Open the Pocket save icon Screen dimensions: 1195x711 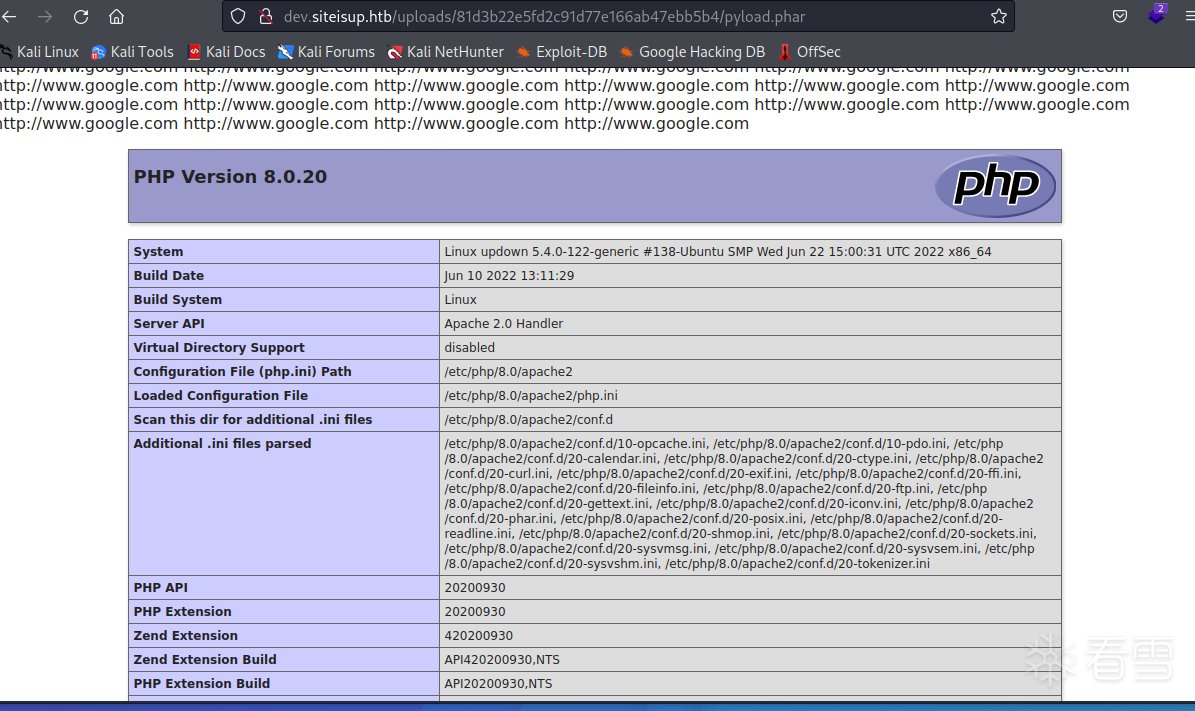tap(1120, 16)
